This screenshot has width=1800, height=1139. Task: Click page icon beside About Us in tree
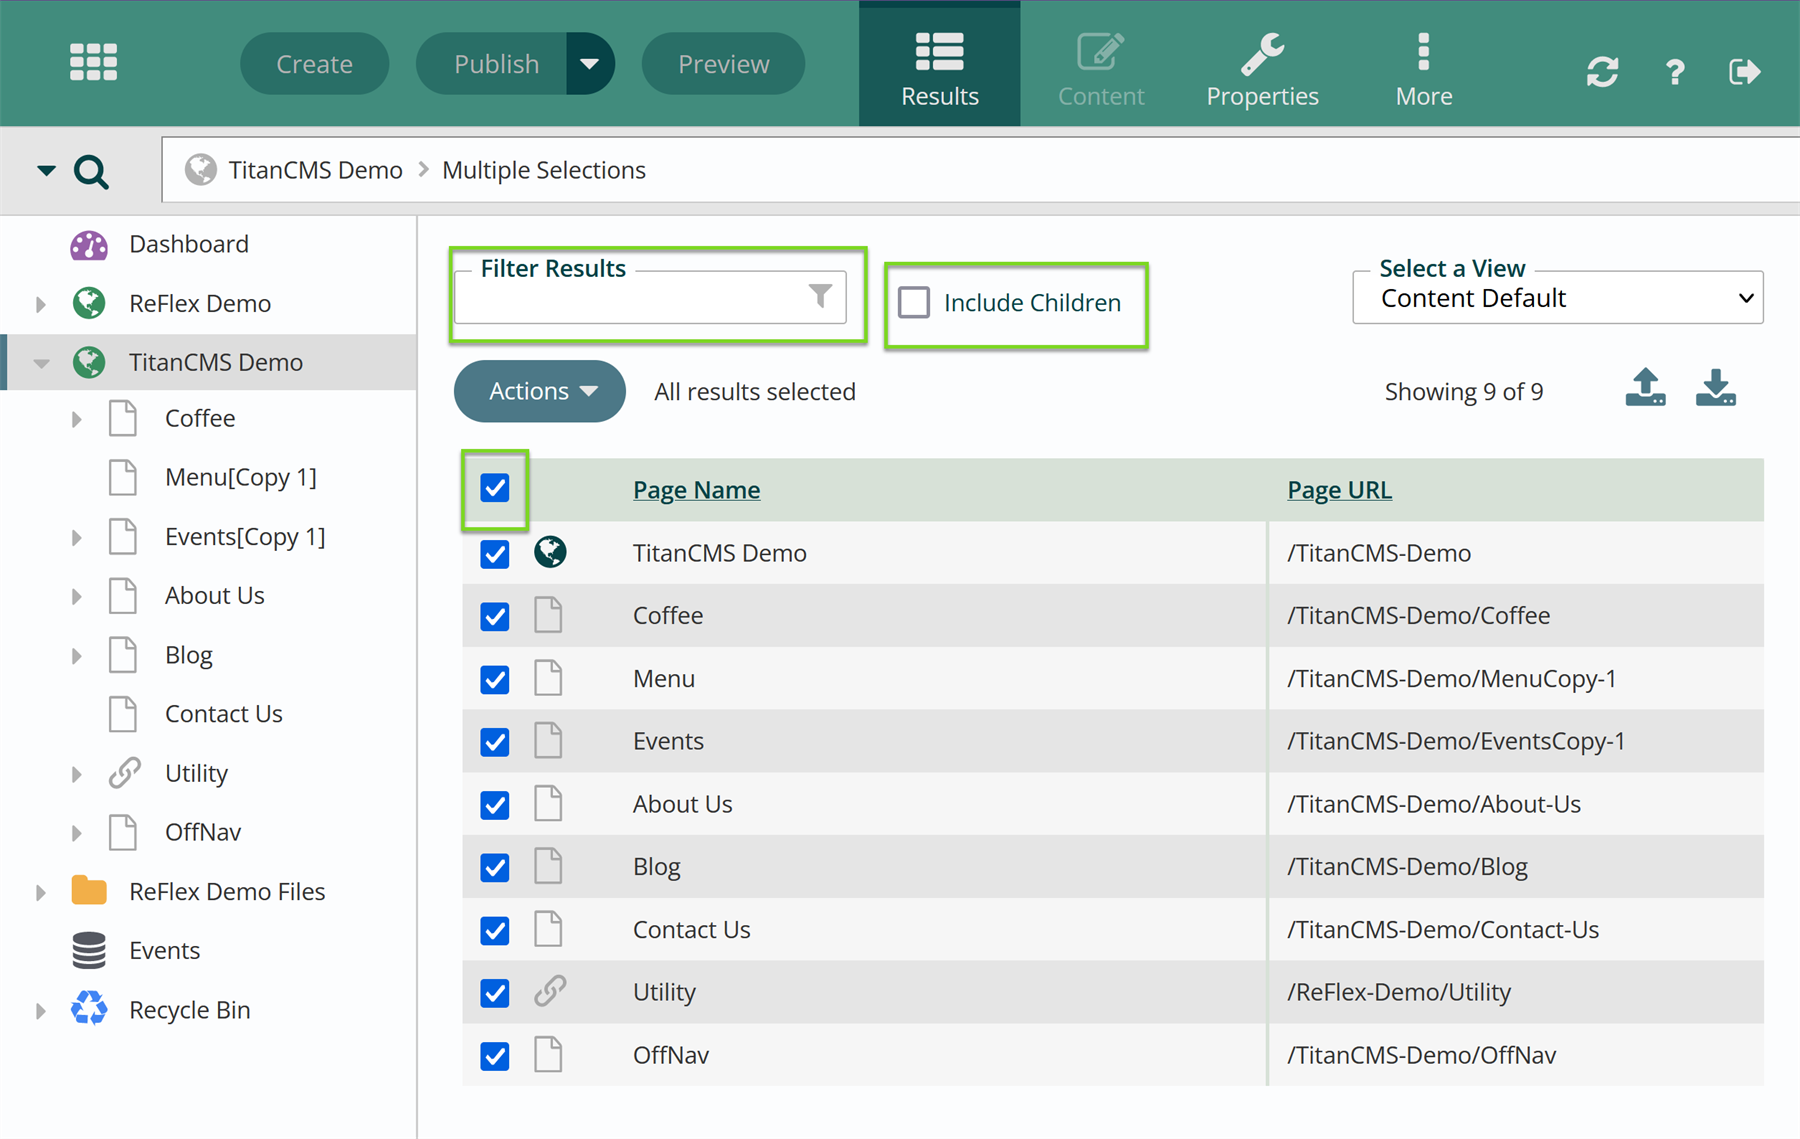point(123,595)
